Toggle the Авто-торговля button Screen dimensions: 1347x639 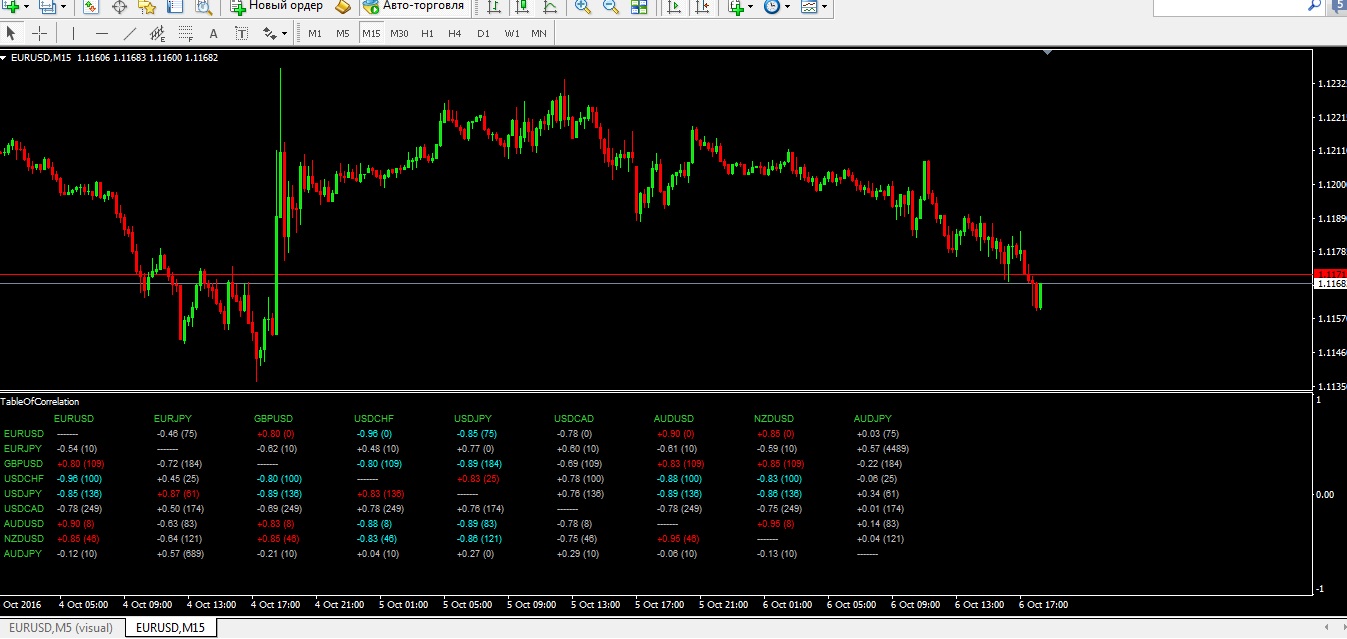(414, 7)
